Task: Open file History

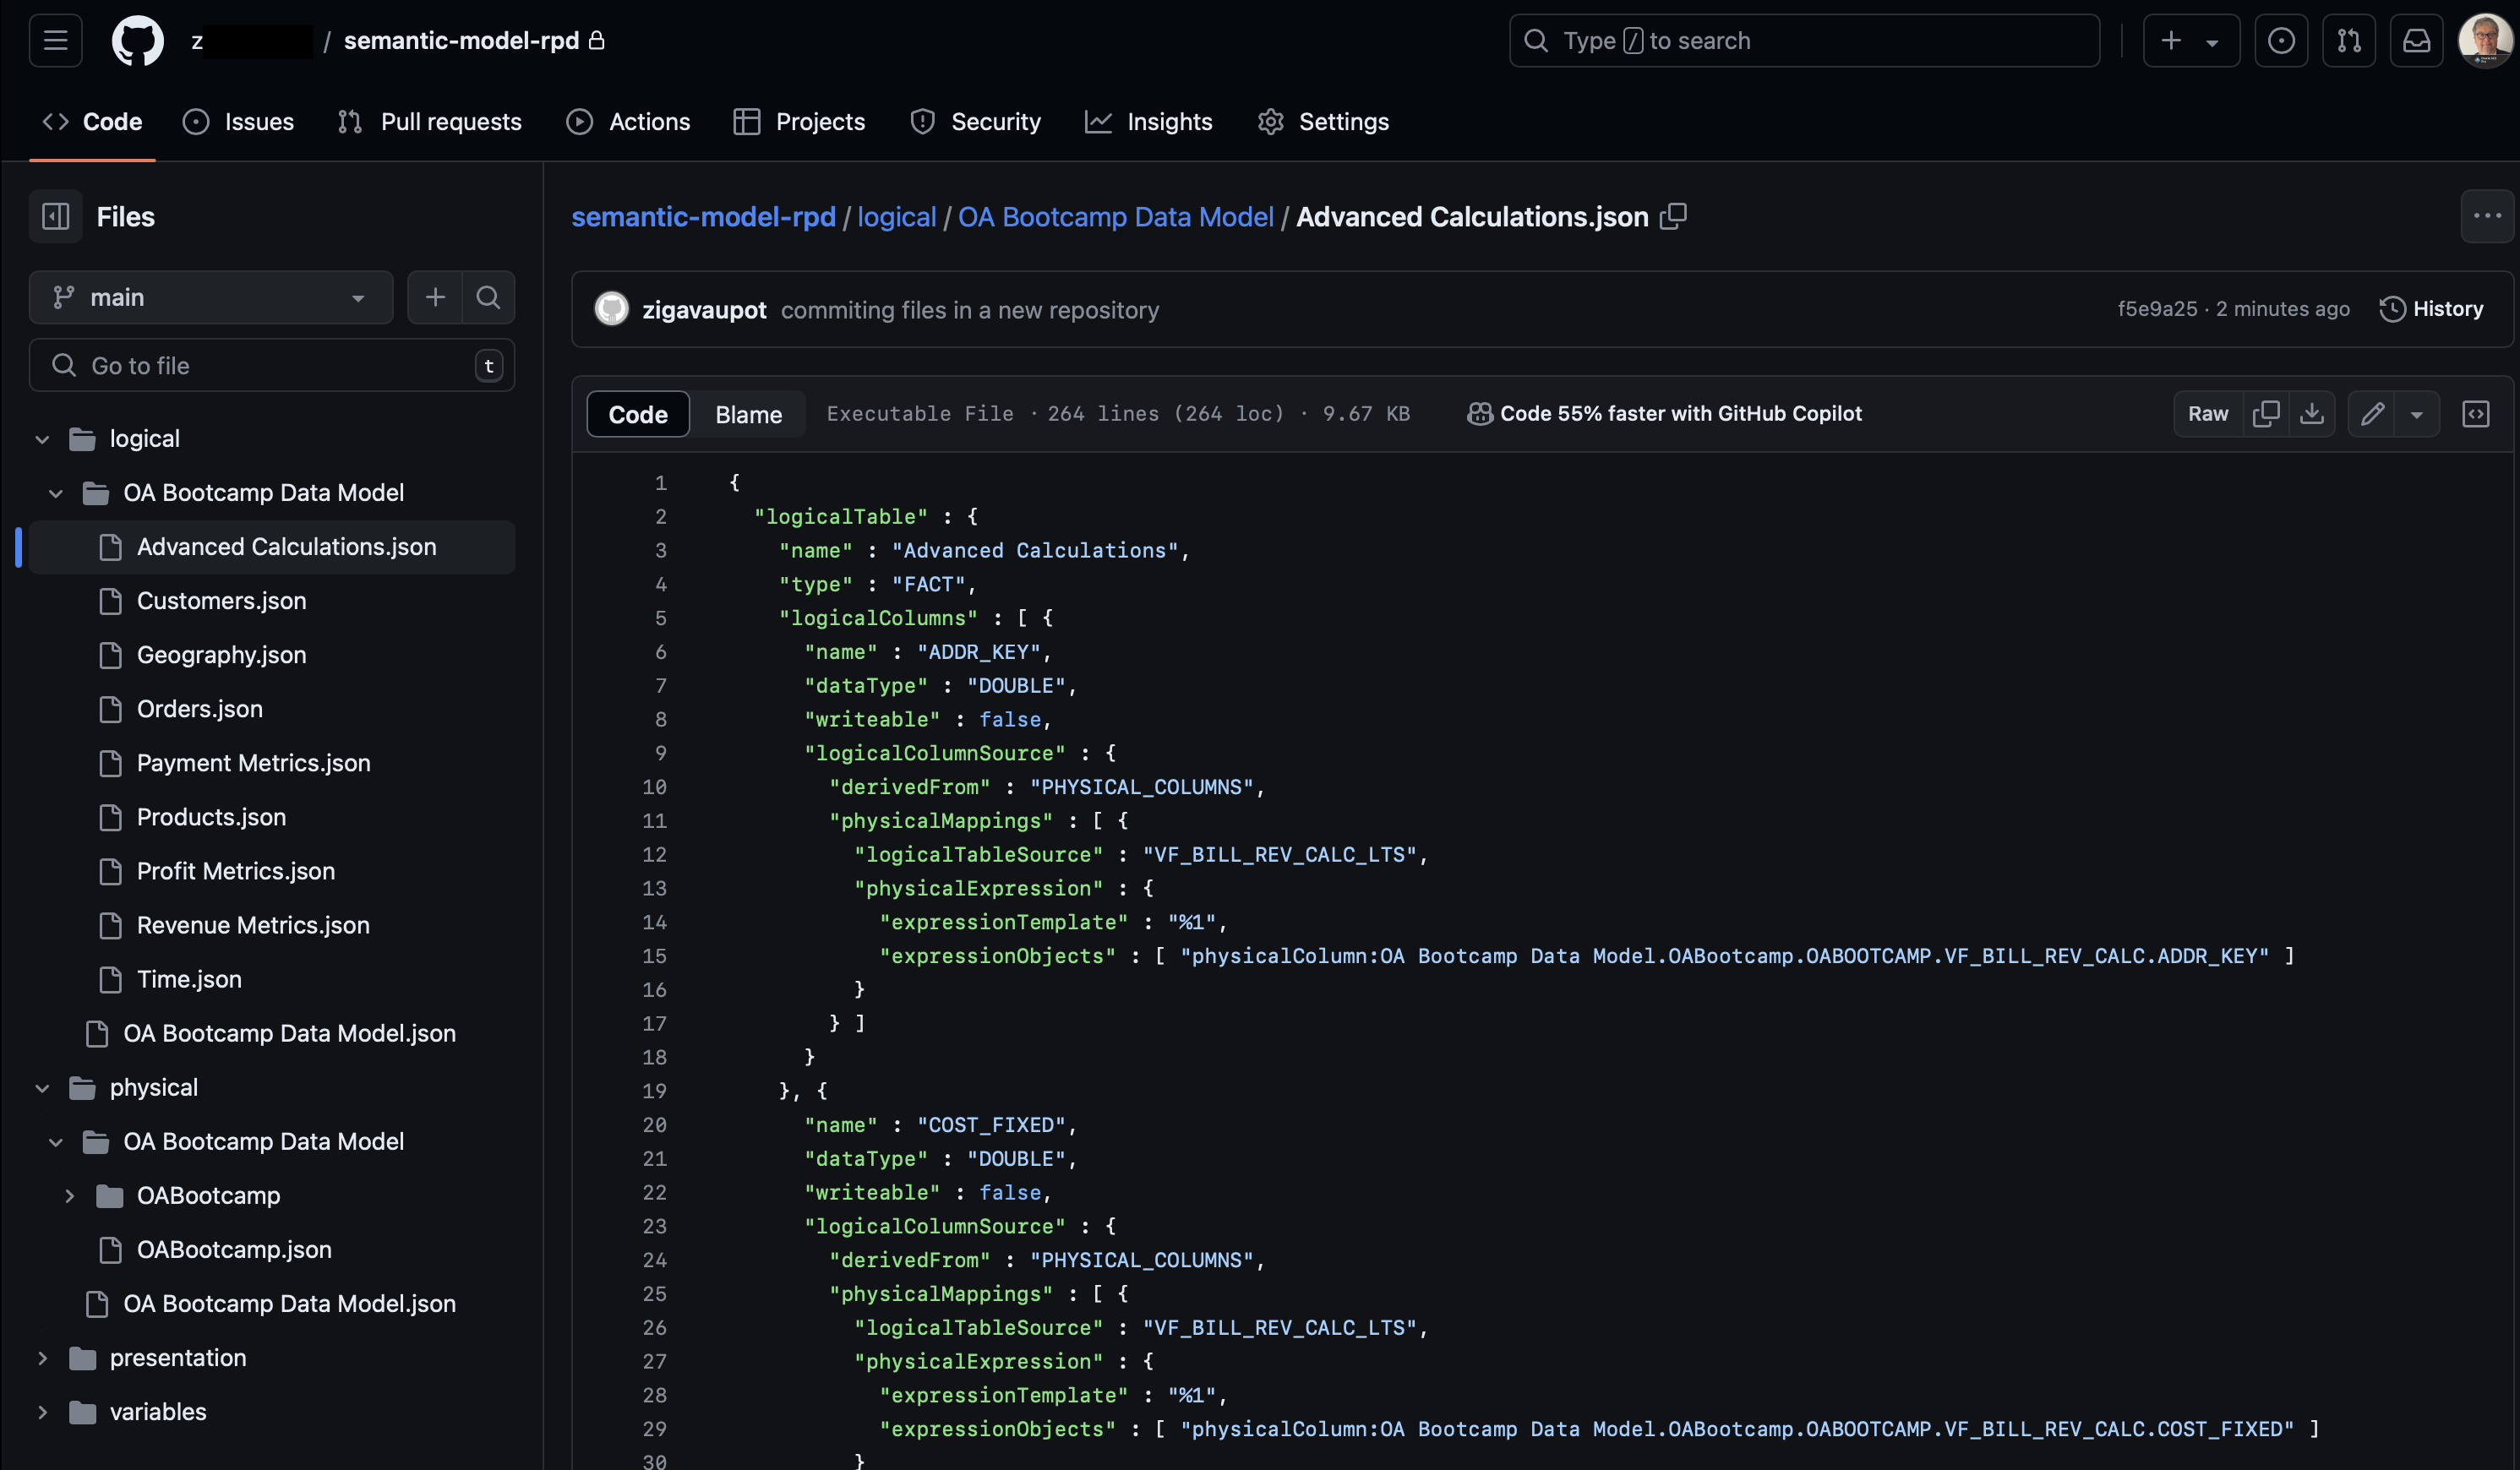Action: click(x=2431, y=309)
